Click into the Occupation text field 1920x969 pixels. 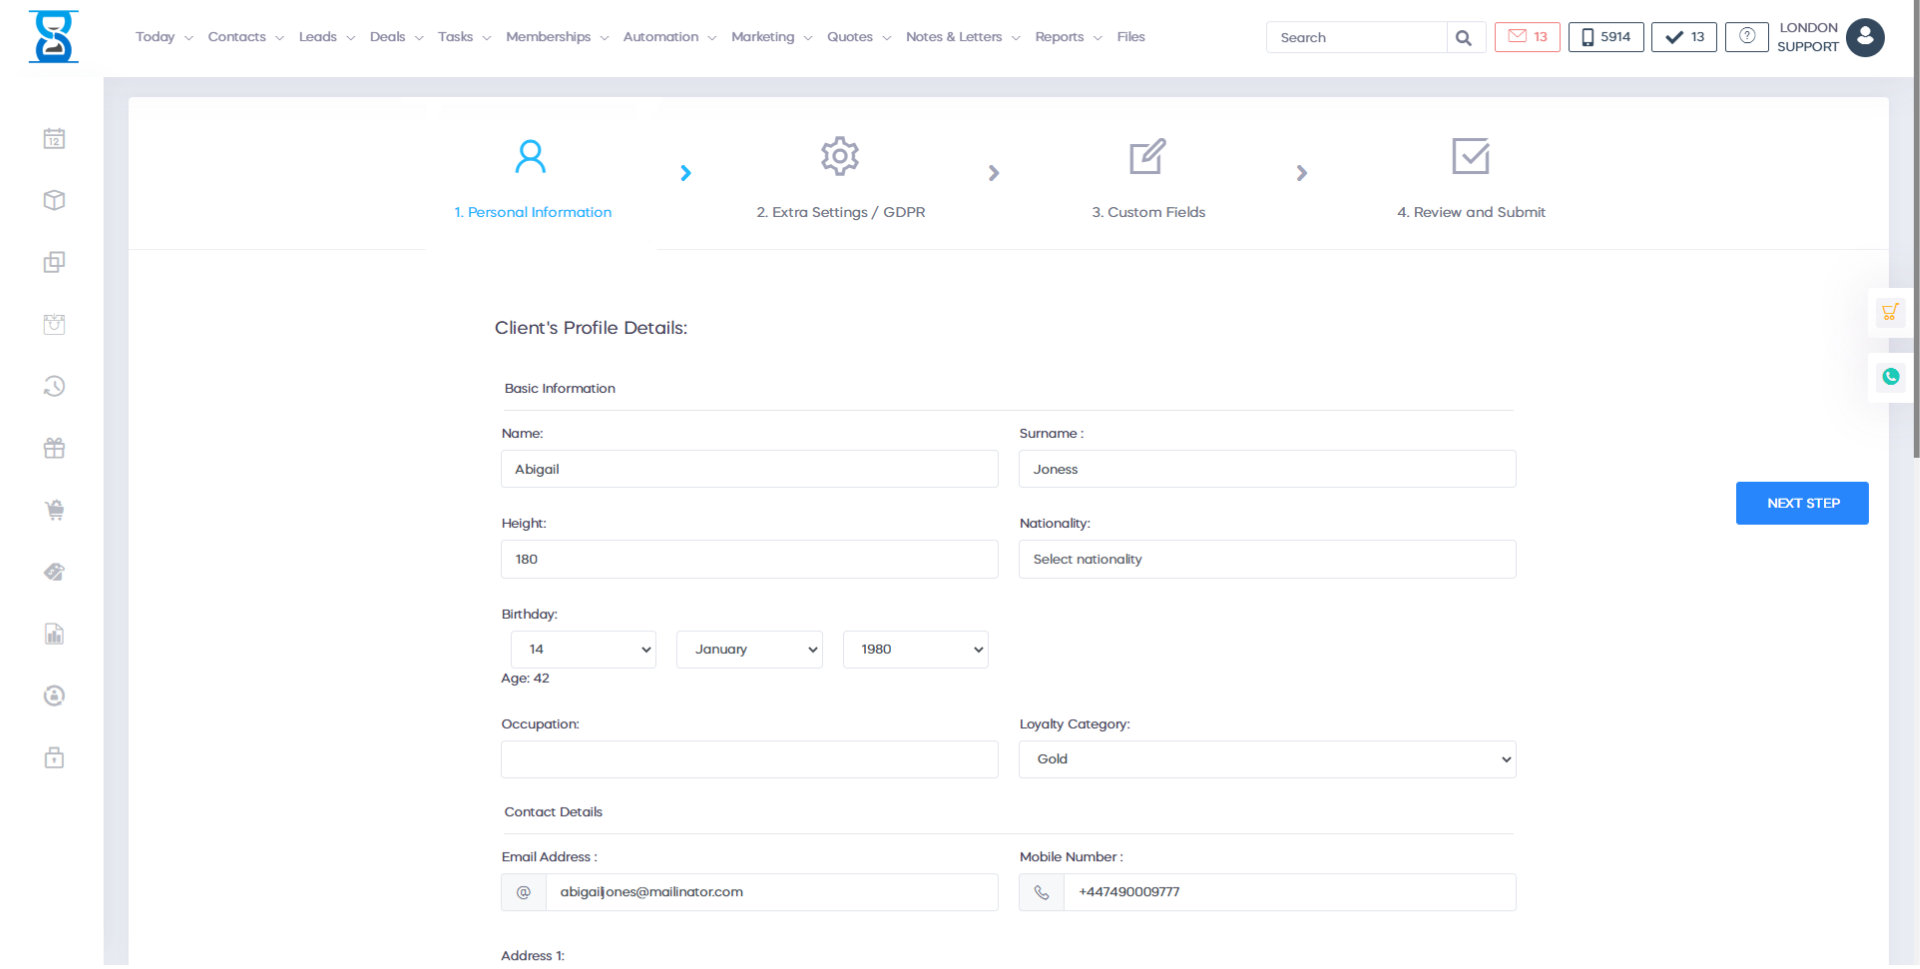pos(749,760)
